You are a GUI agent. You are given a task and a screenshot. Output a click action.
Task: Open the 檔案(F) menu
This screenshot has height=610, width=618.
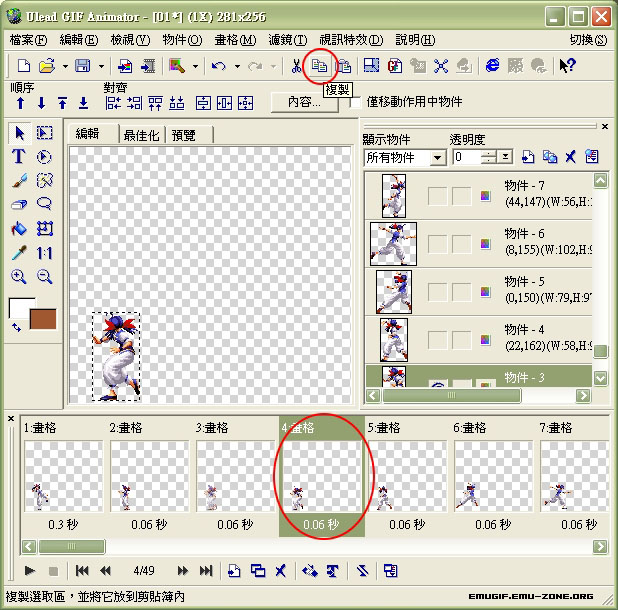tap(28, 40)
